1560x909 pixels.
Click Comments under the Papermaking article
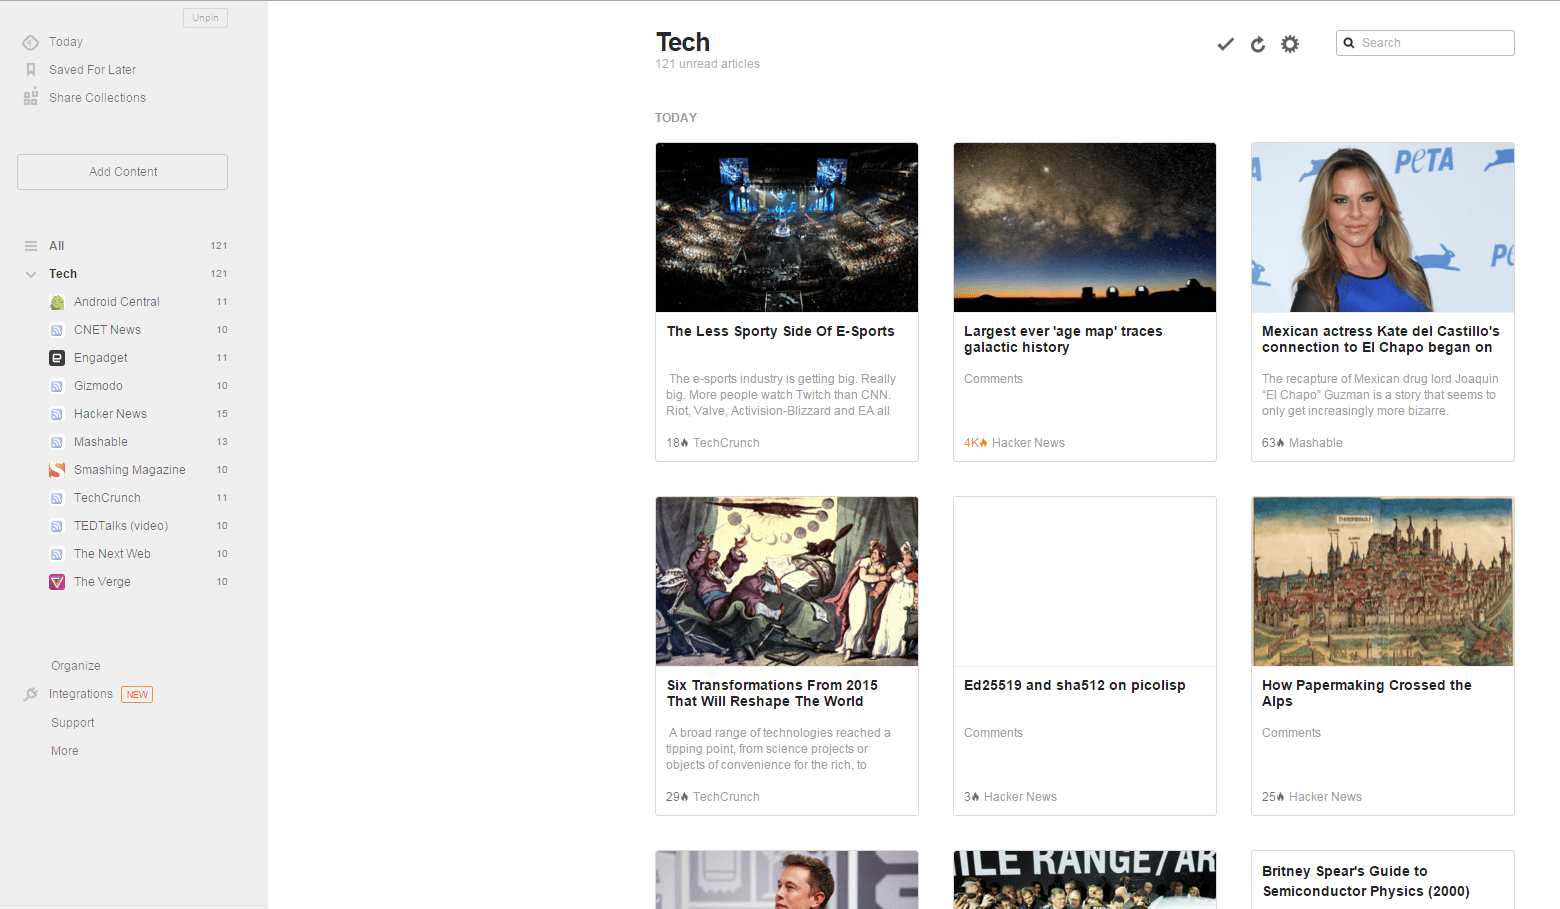coord(1291,733)
